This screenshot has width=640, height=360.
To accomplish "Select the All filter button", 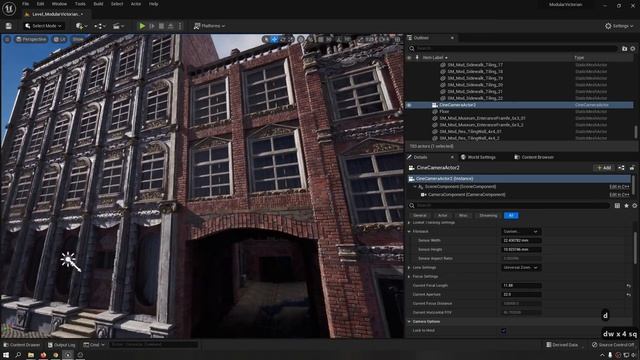I will point(511,216).
